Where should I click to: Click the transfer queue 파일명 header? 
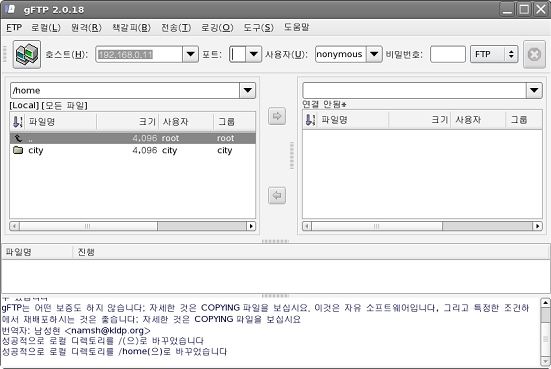click(x=37, y=252)
